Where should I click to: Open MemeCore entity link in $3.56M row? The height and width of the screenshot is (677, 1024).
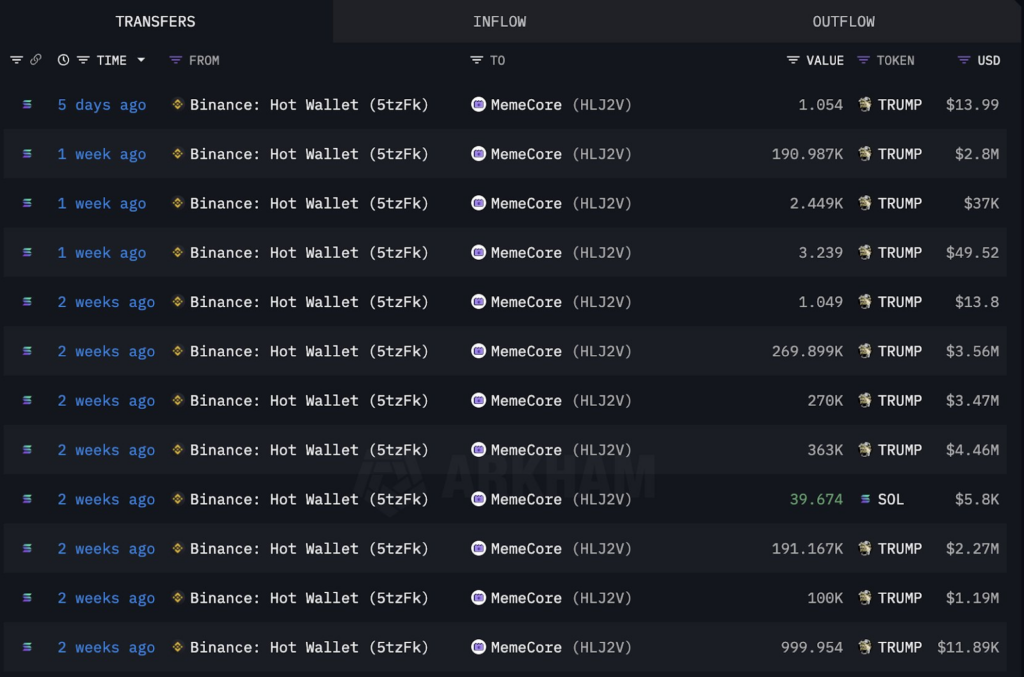click(x=526, y=351)
